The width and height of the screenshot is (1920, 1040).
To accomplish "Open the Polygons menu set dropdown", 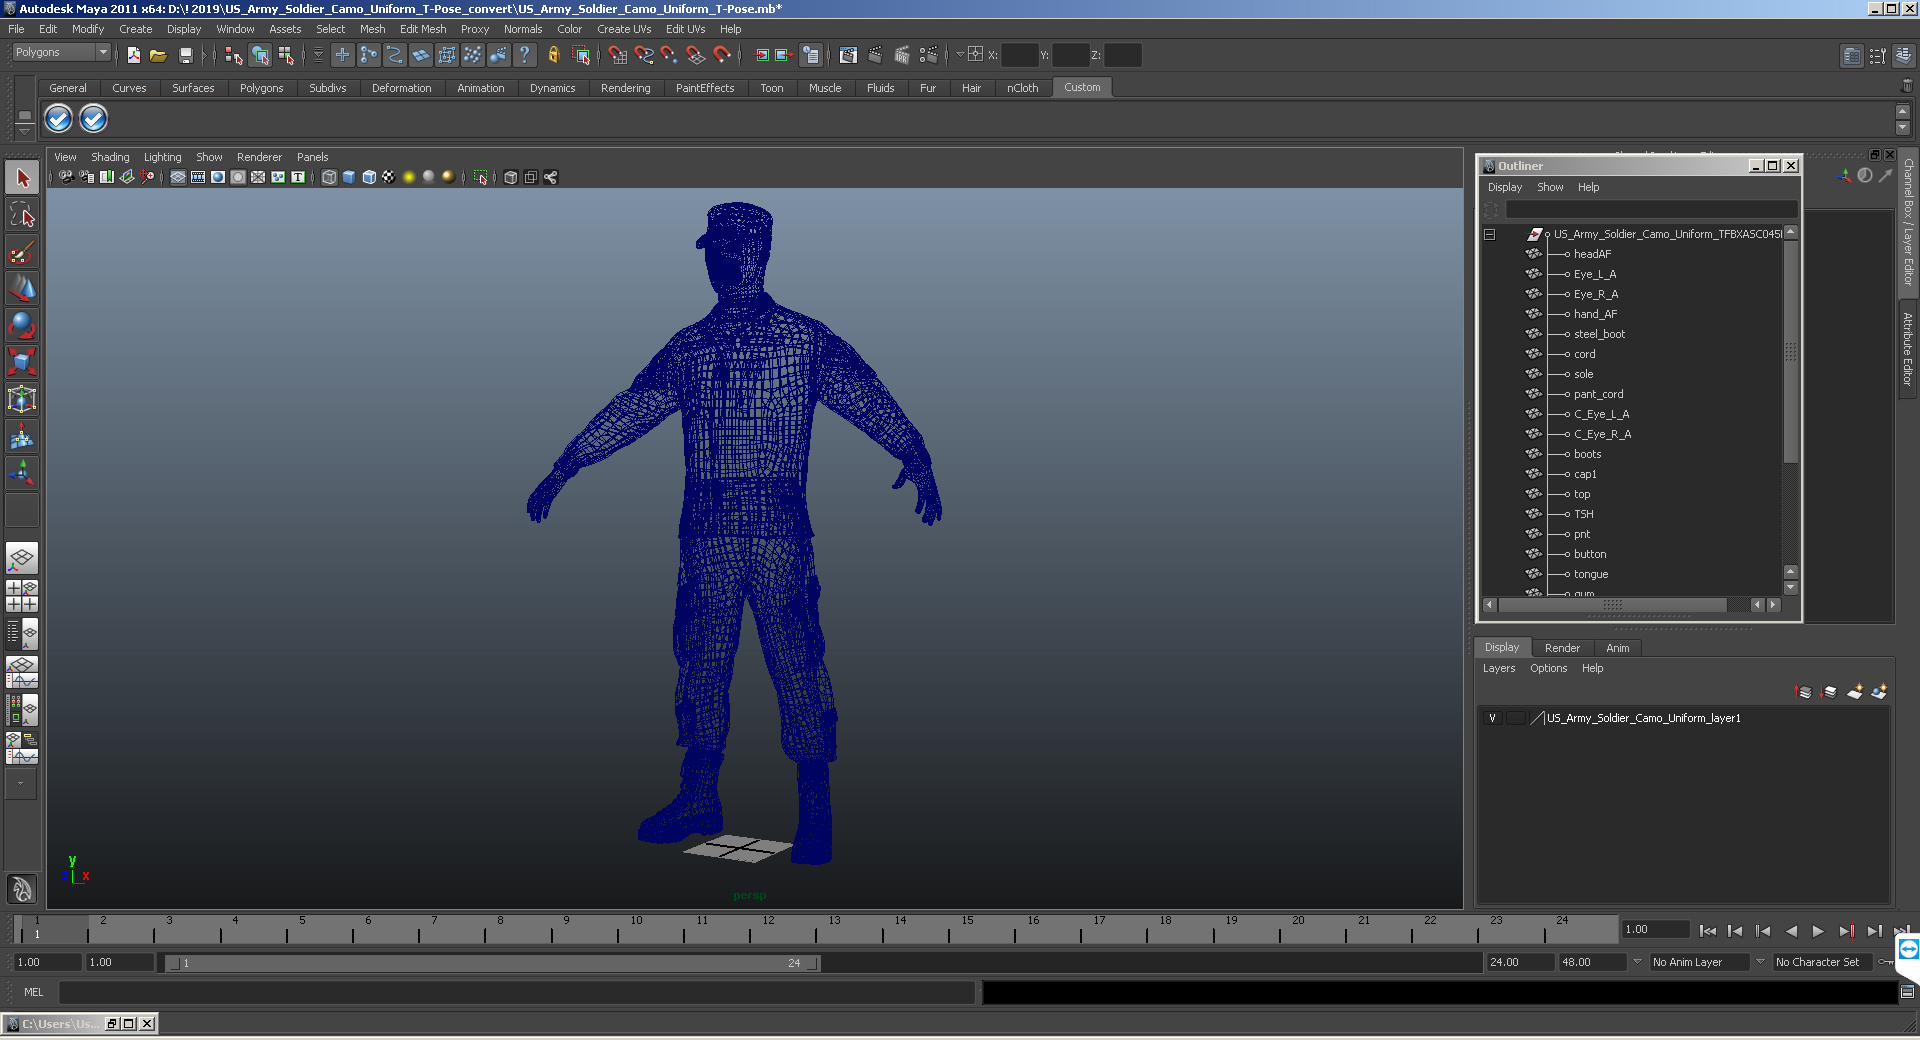I will click(x=103, y=52).
